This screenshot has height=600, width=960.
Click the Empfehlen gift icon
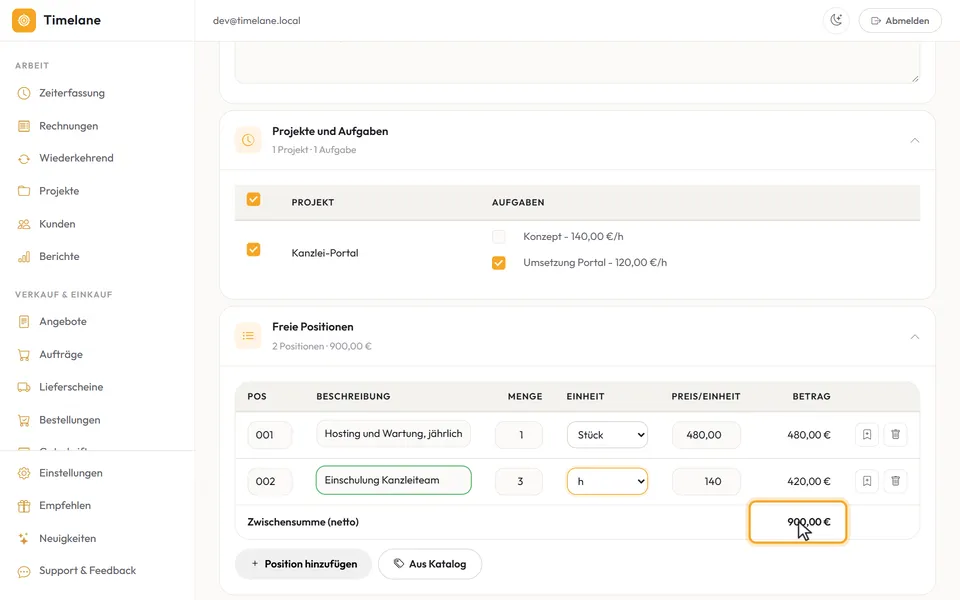point(24,506)
